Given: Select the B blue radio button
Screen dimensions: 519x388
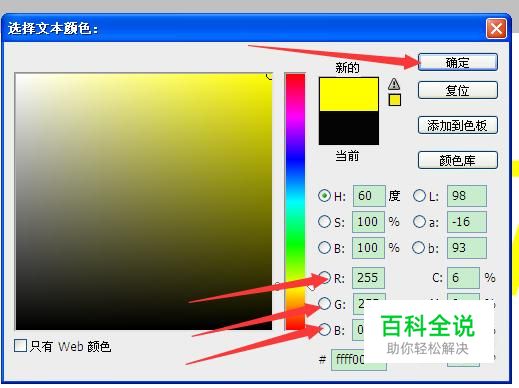Looking at the screenshot, I should [324, 330].
